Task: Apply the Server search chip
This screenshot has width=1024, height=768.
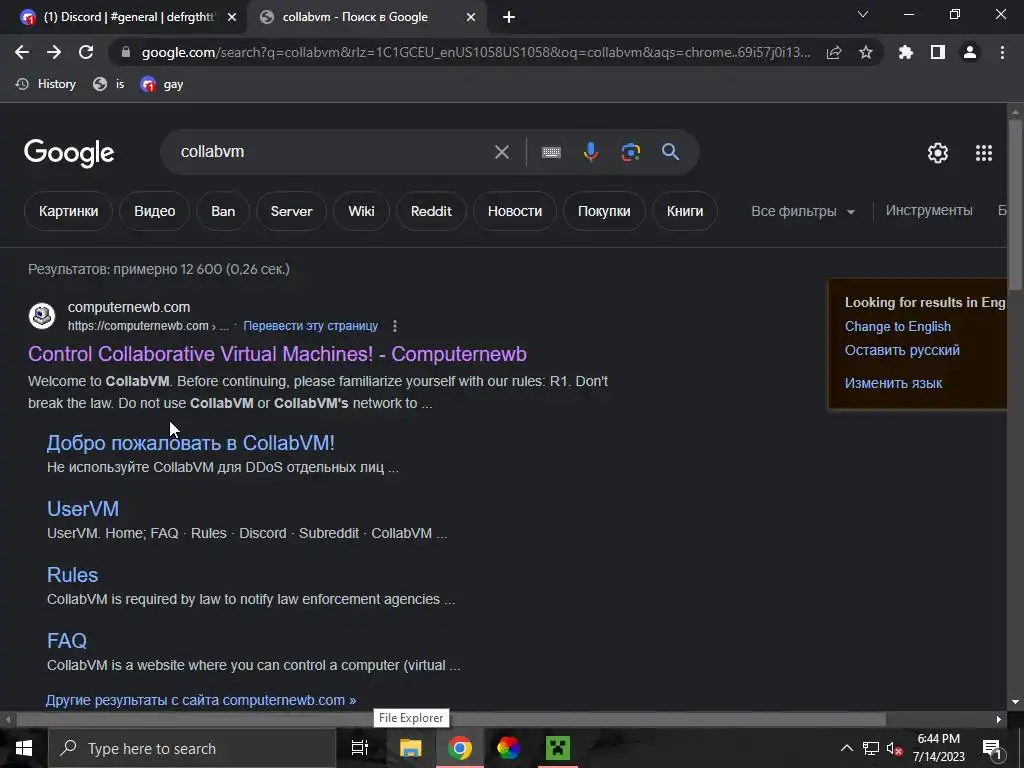Action: (x=291, y=211)
